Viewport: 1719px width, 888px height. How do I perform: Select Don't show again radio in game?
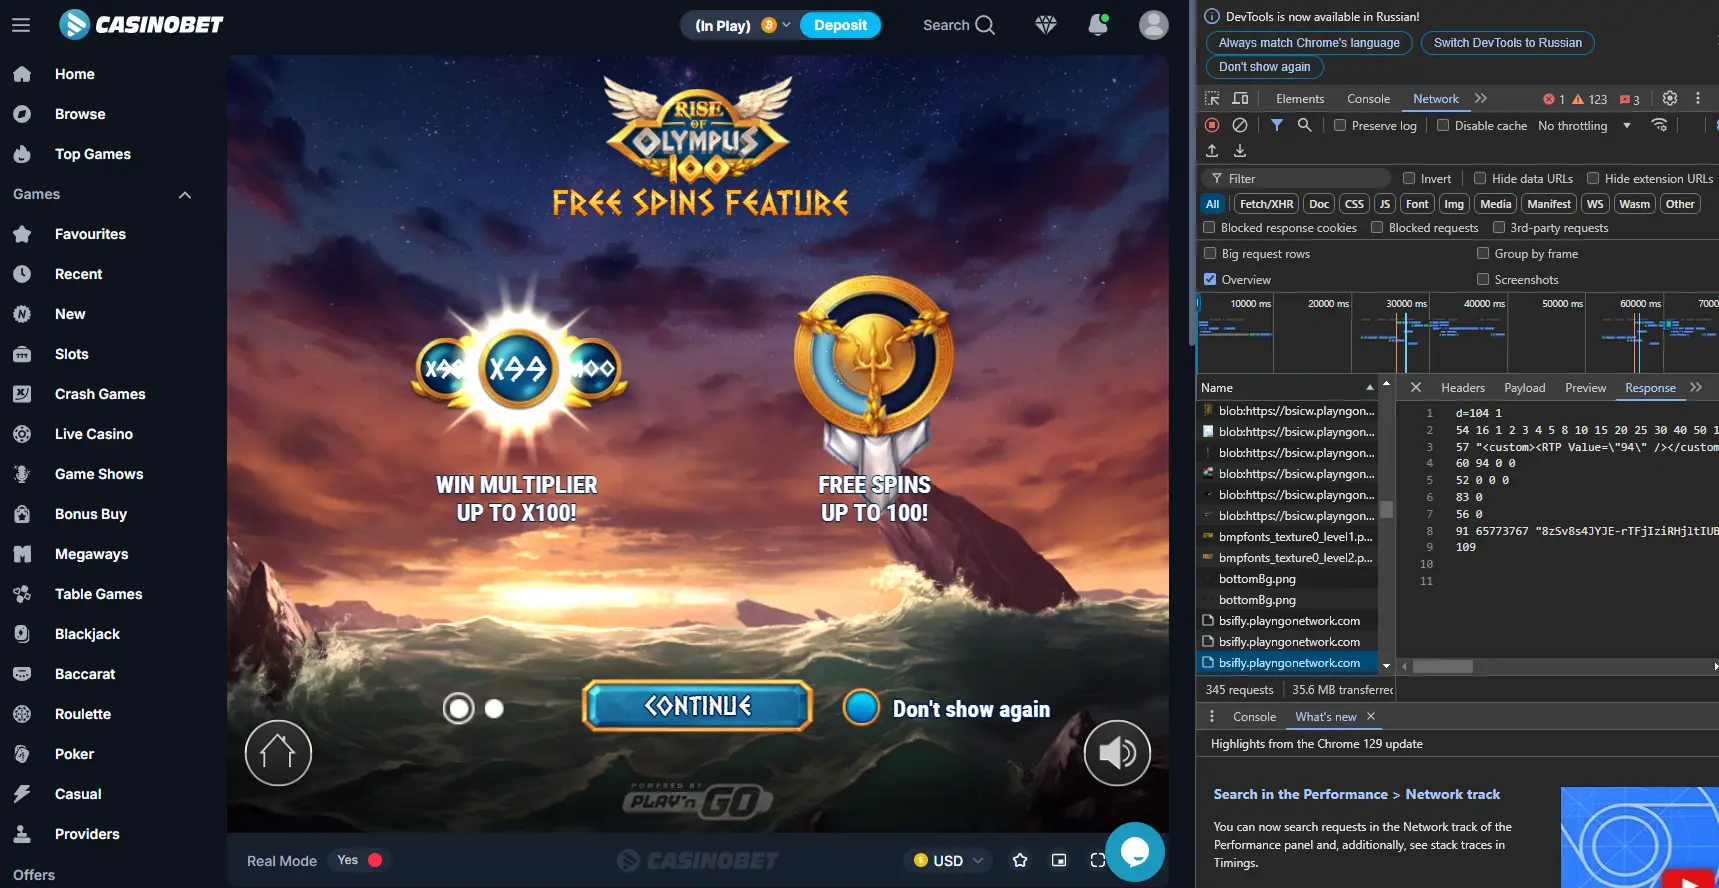point(861,707)
